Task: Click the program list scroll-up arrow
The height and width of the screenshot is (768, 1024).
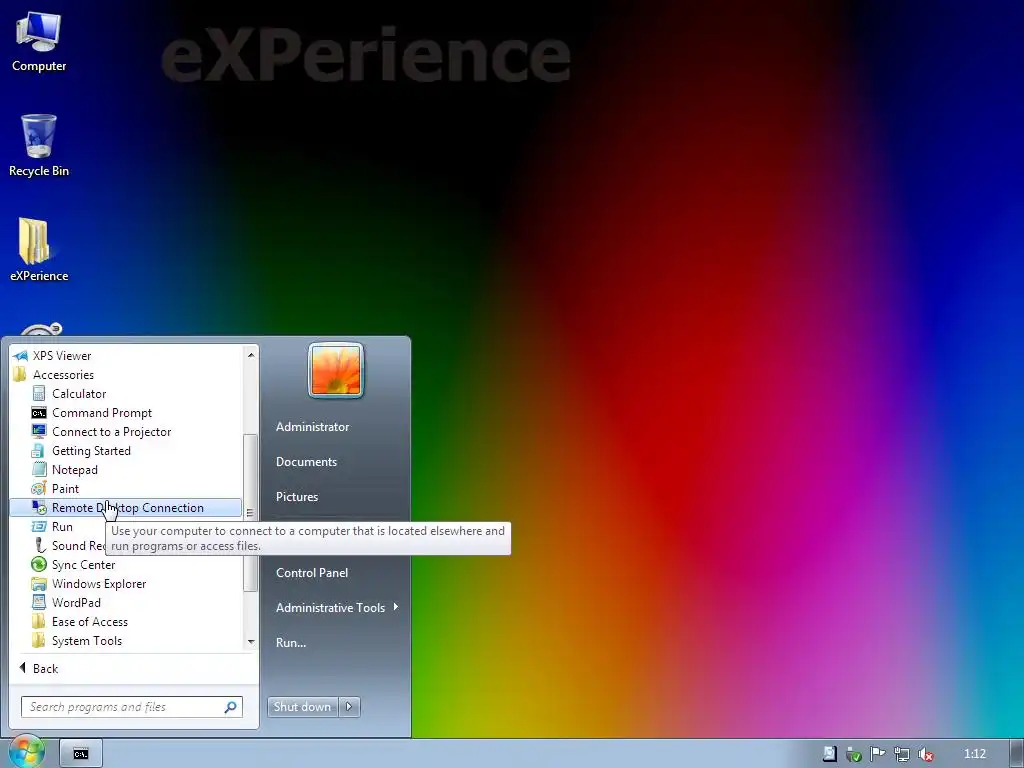Action: (x=251, y=355)
